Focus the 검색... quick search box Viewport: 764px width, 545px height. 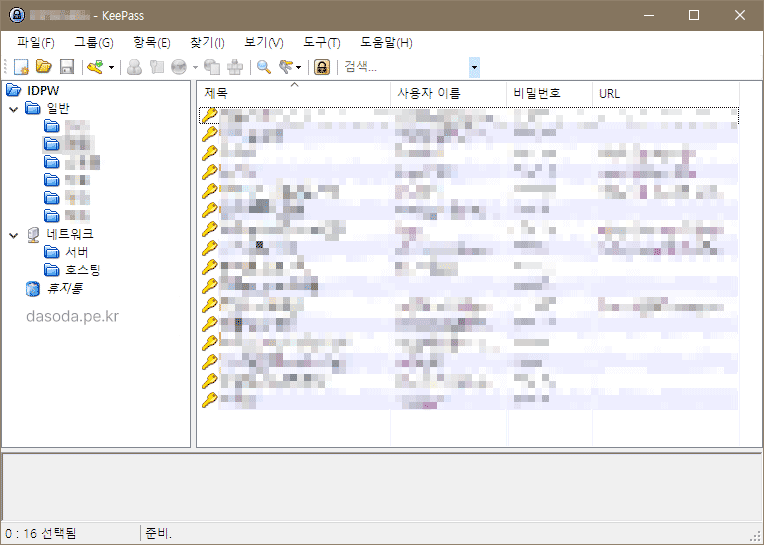pos(405,67)
